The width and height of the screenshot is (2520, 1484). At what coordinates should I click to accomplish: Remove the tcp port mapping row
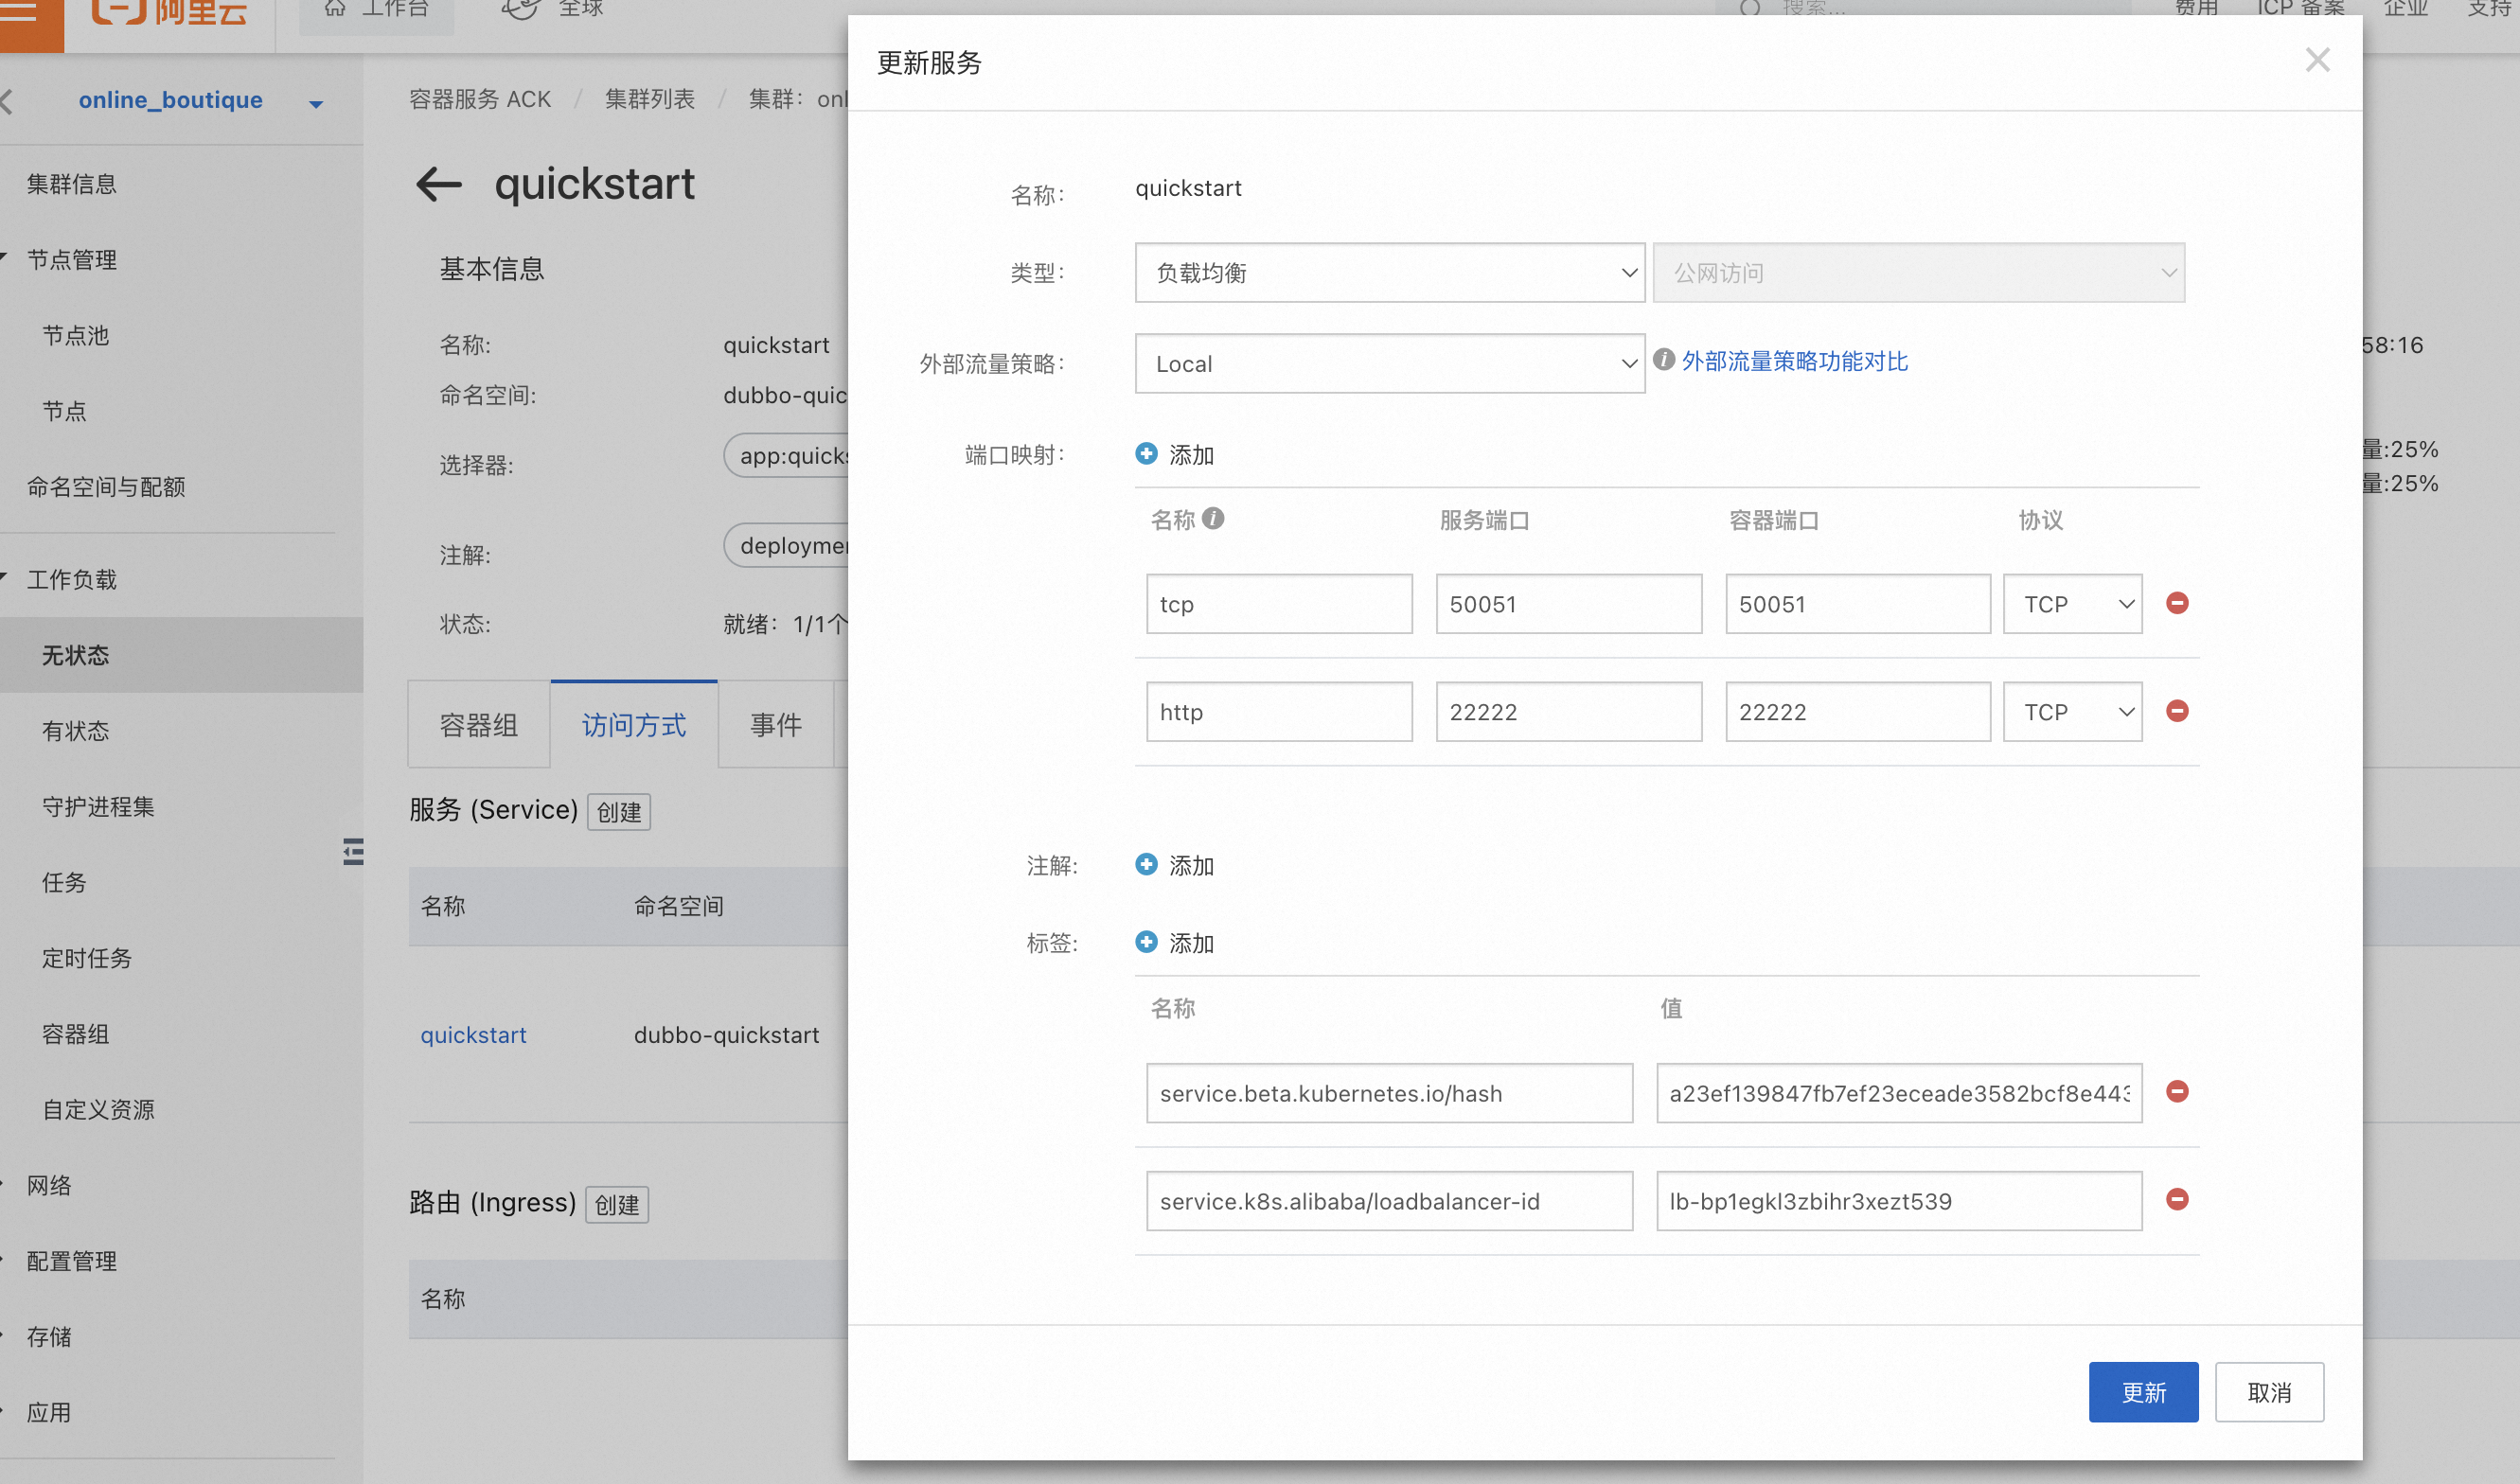(2176, 603)
